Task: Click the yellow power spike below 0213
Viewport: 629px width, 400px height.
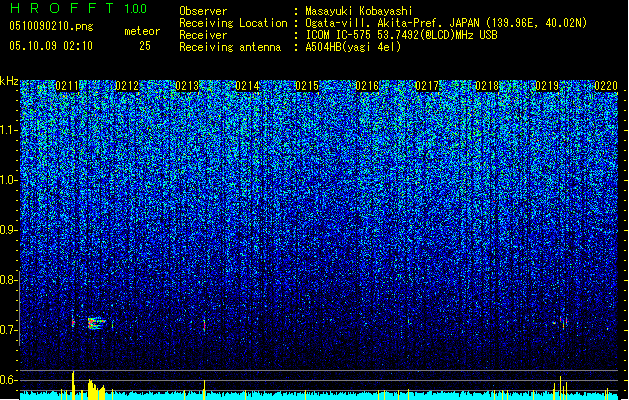Action: point(204,390)
